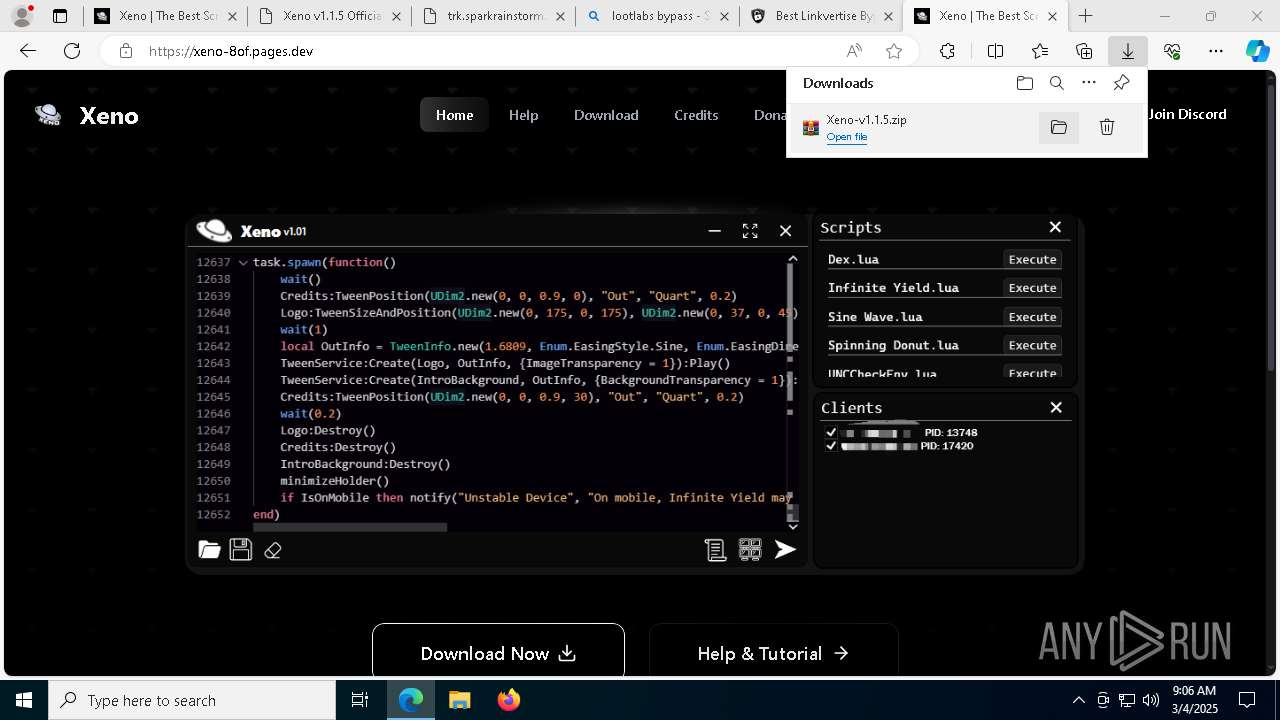The height and width of the screenshot is (720, 1280).
Task: Click the eraser clear icon in Xeno editor
Action: 273,550
